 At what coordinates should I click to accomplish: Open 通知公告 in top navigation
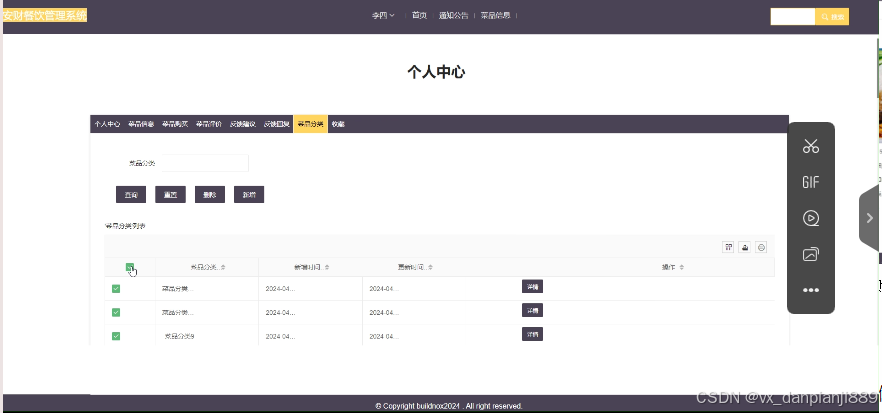pos(453,16)
